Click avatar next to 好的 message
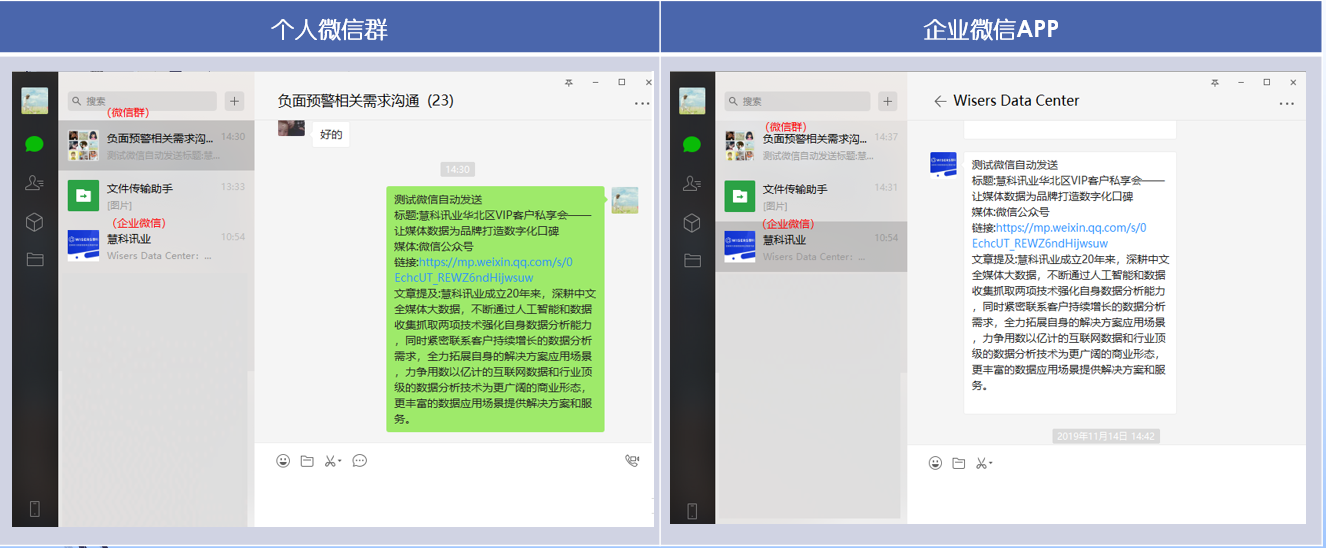This screenshot has width=1326, height=548. (291, 128)
